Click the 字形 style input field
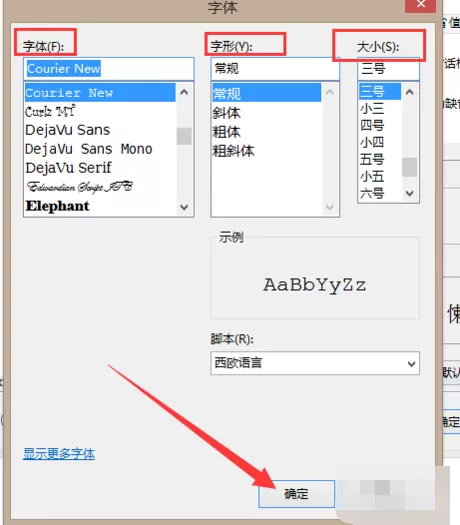 coord(275,69)
